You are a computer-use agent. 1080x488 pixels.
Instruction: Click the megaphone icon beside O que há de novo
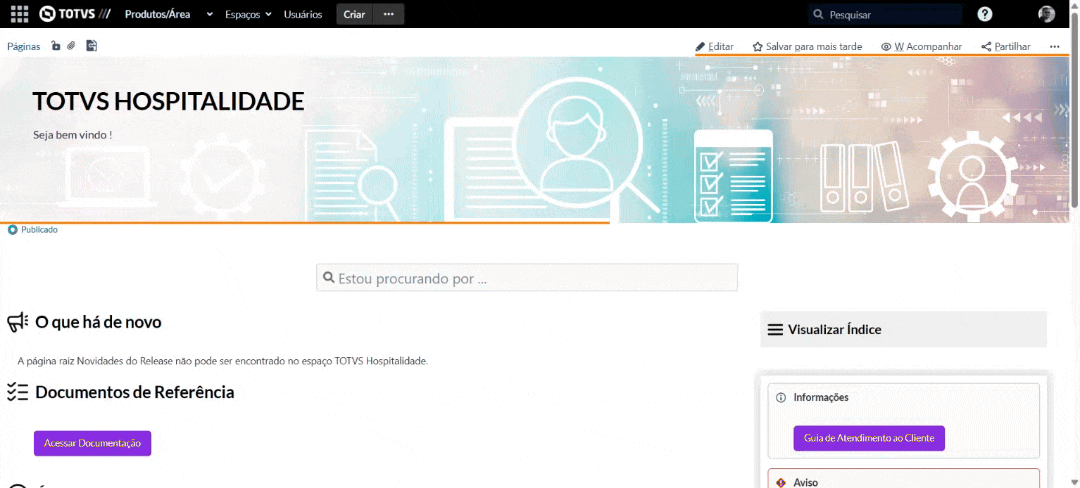click(x=17, y=322)
